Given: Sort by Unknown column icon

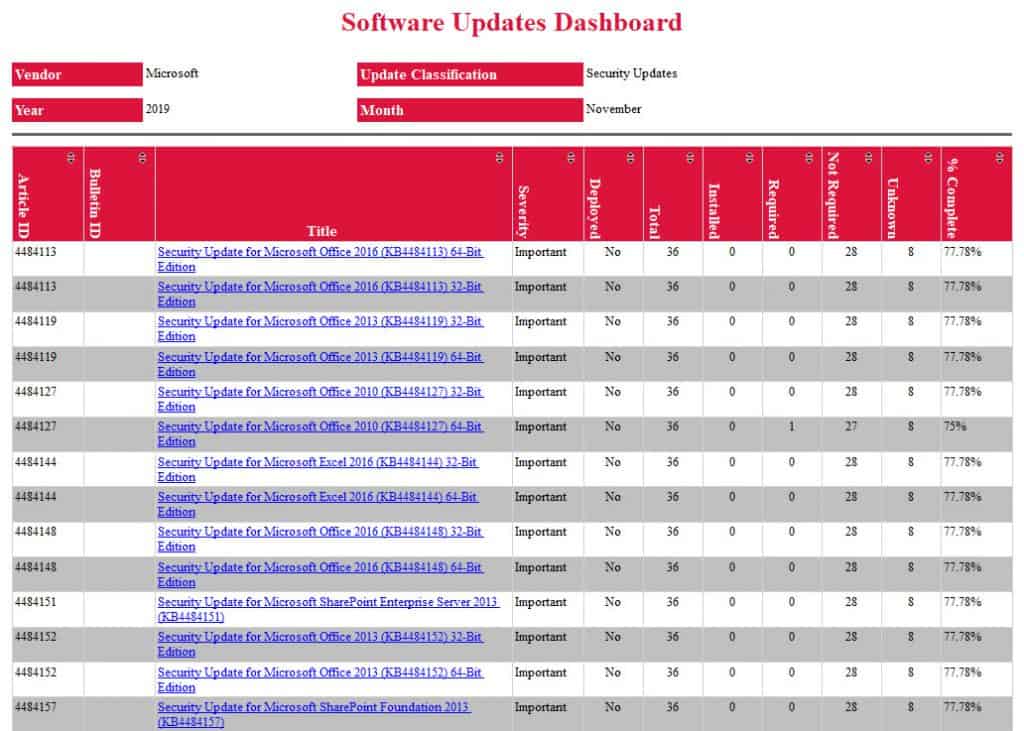Looking at the screenshot, I should 928,157.
